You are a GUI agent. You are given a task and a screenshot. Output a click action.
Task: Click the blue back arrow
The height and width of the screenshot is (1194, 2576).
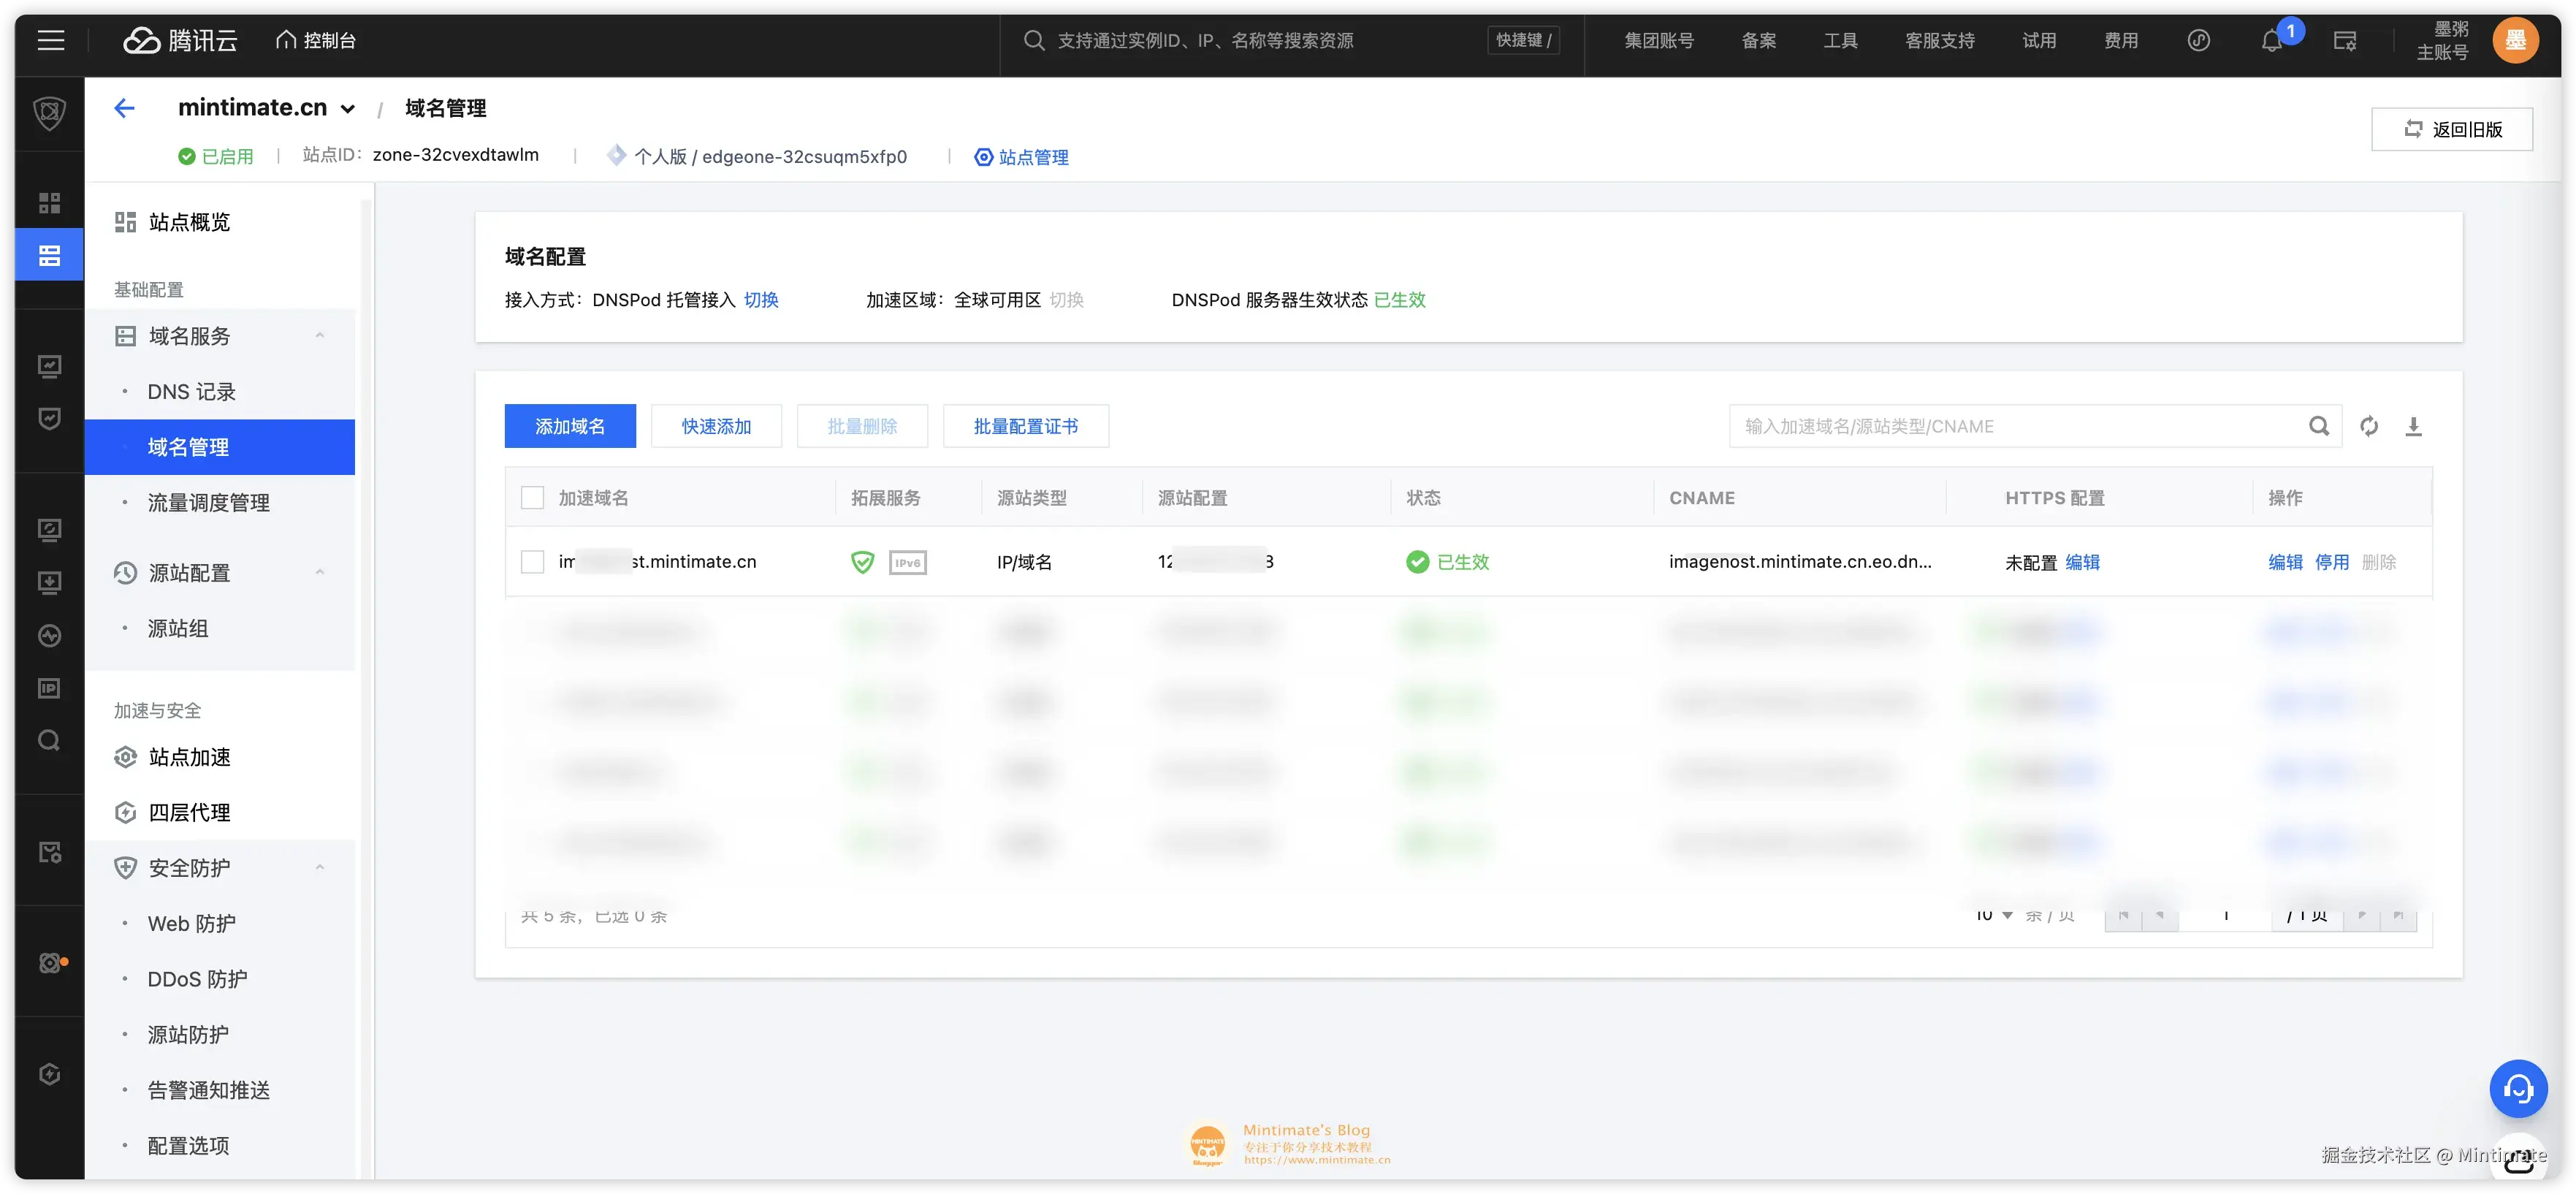click(124, 108)
